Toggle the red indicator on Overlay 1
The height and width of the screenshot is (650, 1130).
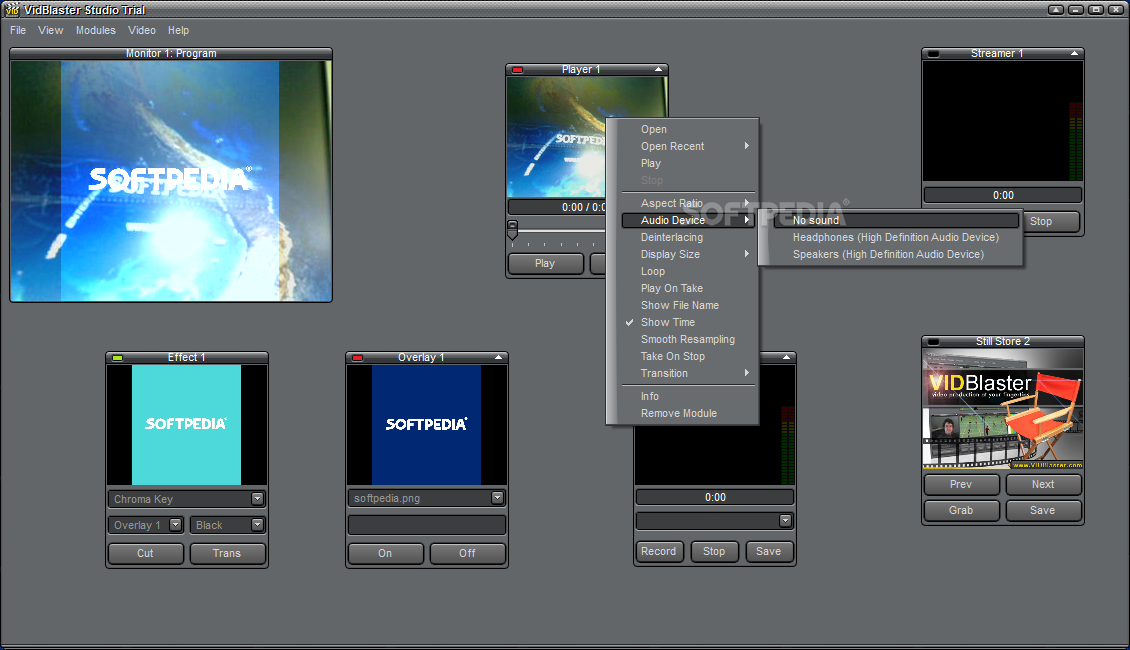click(x=357, y=357)
